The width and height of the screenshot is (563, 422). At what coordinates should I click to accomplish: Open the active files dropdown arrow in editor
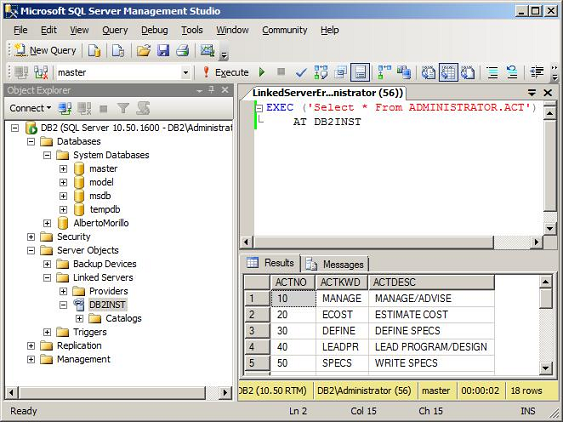532,93
